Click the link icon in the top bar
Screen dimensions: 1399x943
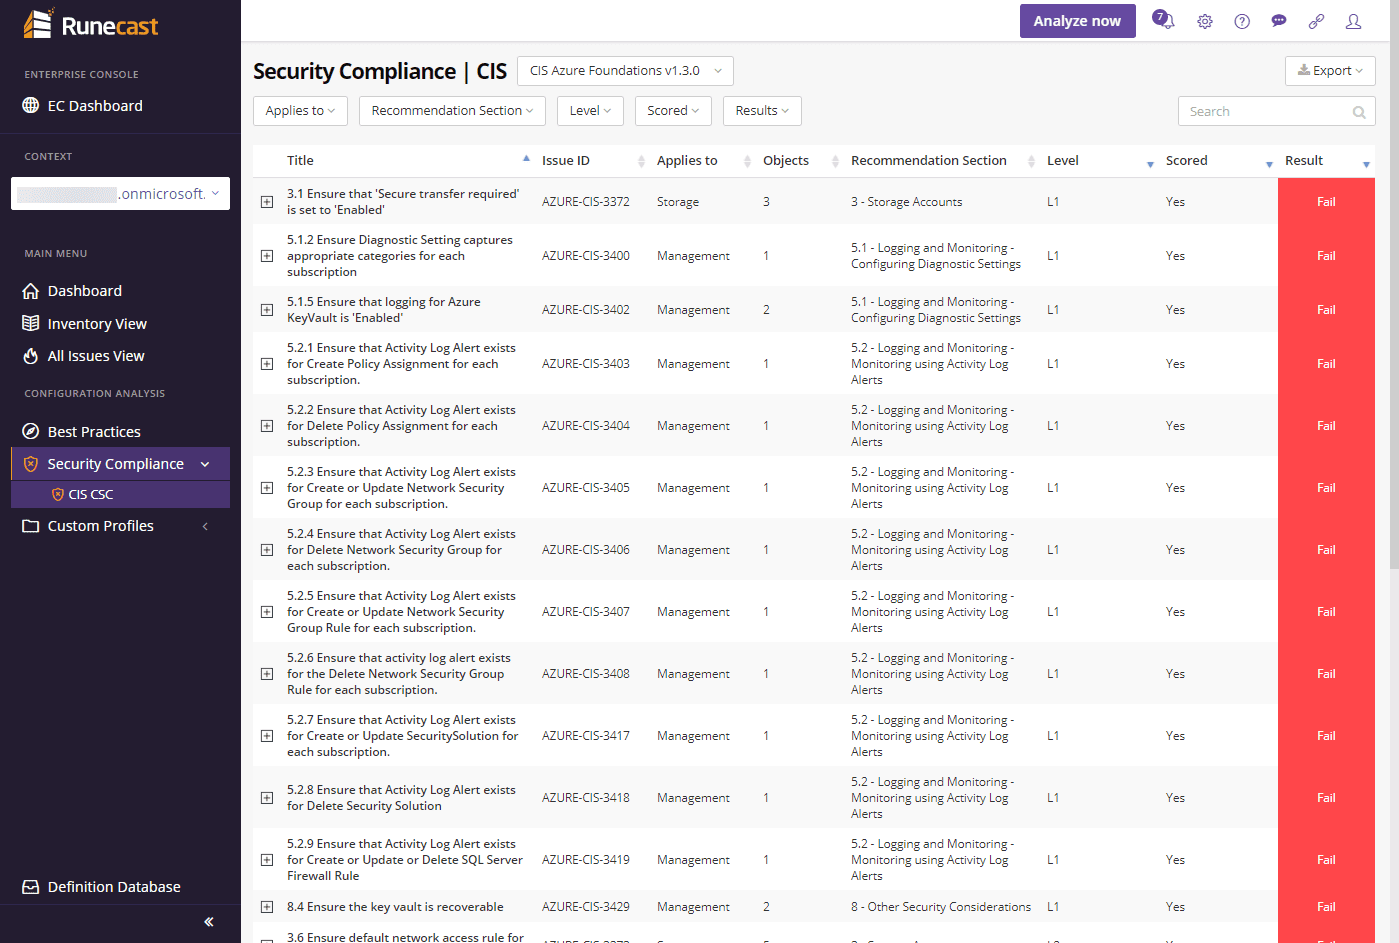[1316, 21]
